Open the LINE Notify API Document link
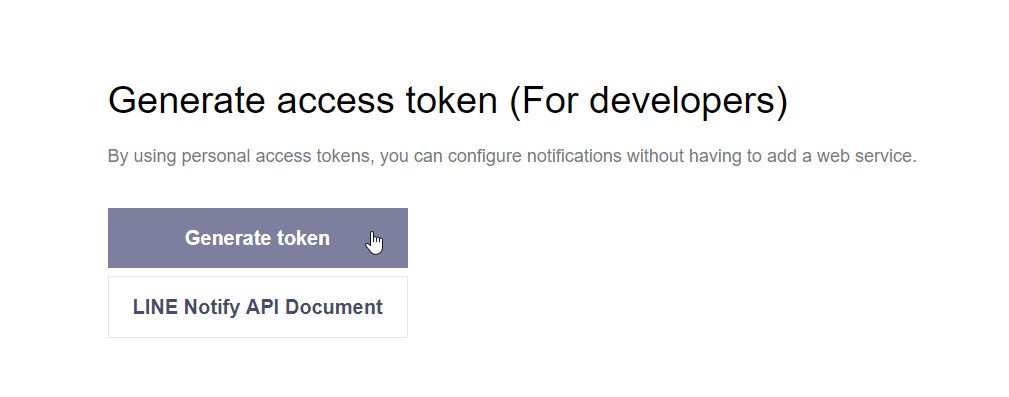This screenshot has width=1009, height=397. point(257,307)
